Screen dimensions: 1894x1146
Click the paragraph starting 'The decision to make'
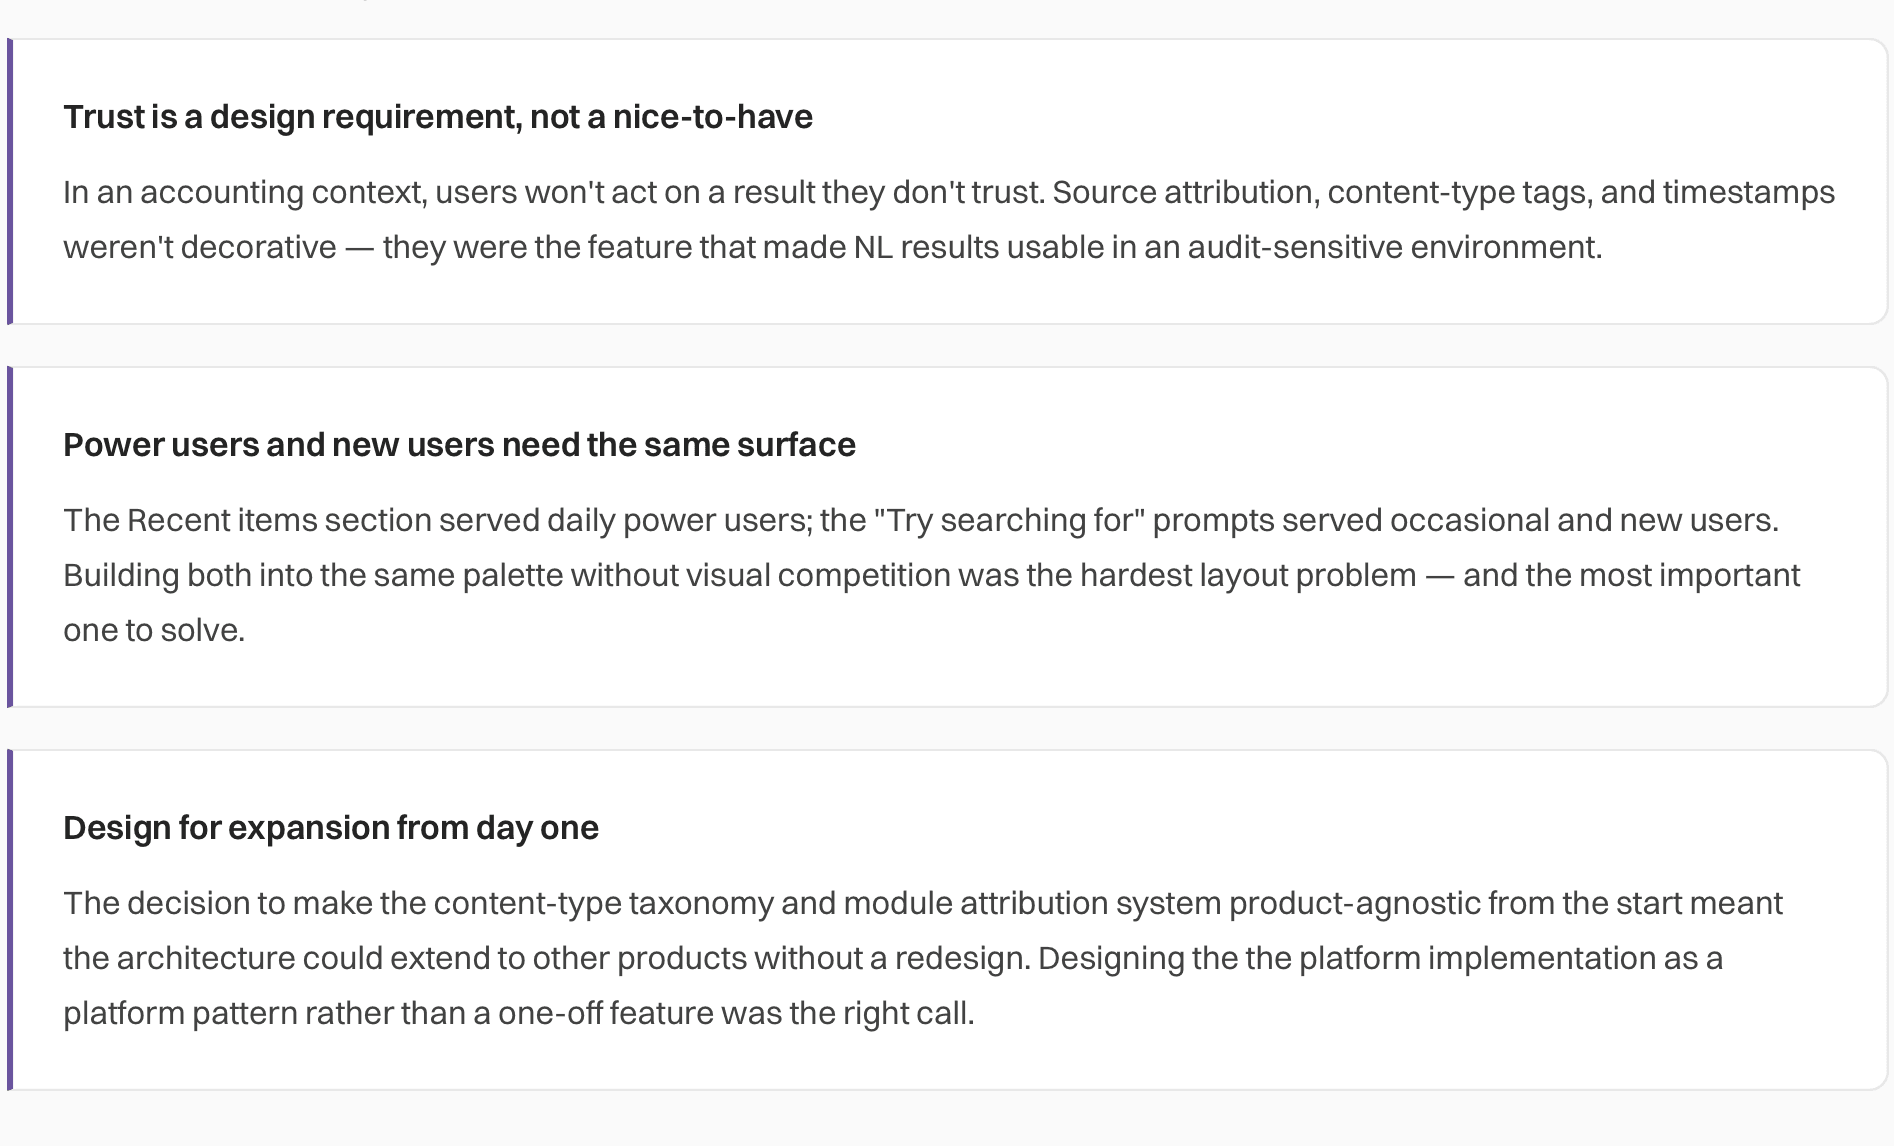(923, 958)
